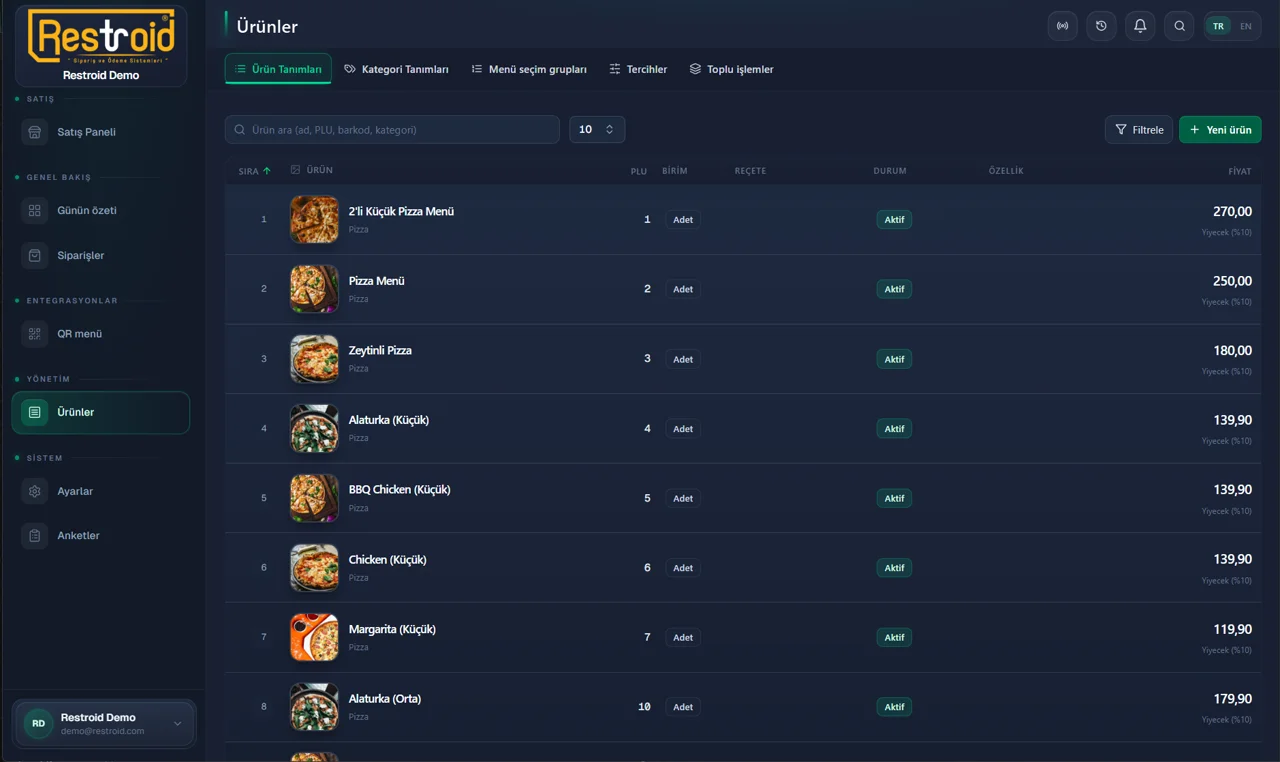
Task: Open the Ürün Tanımları tab
Action: pyautogui.click(x=278, y=69)
